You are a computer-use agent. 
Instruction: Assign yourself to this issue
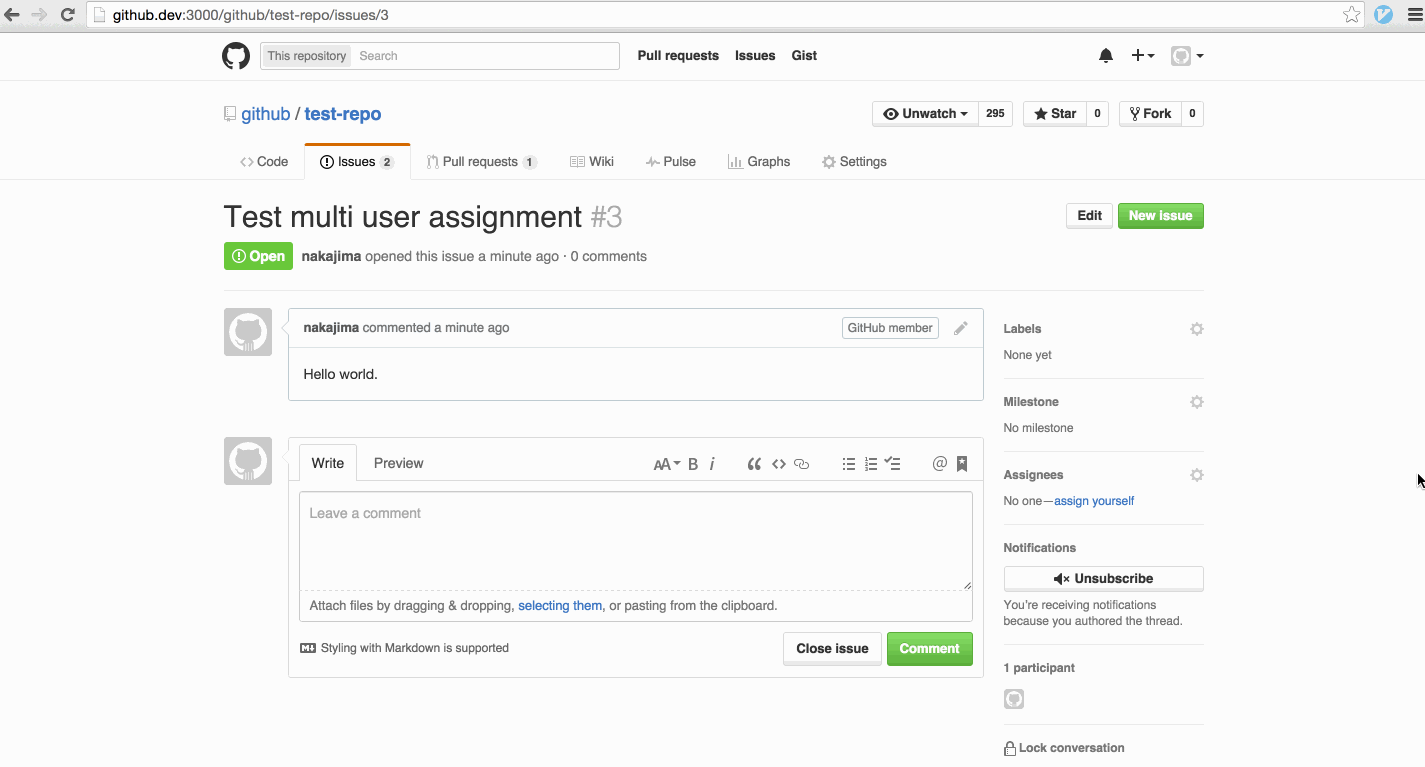click(1093, 500)
